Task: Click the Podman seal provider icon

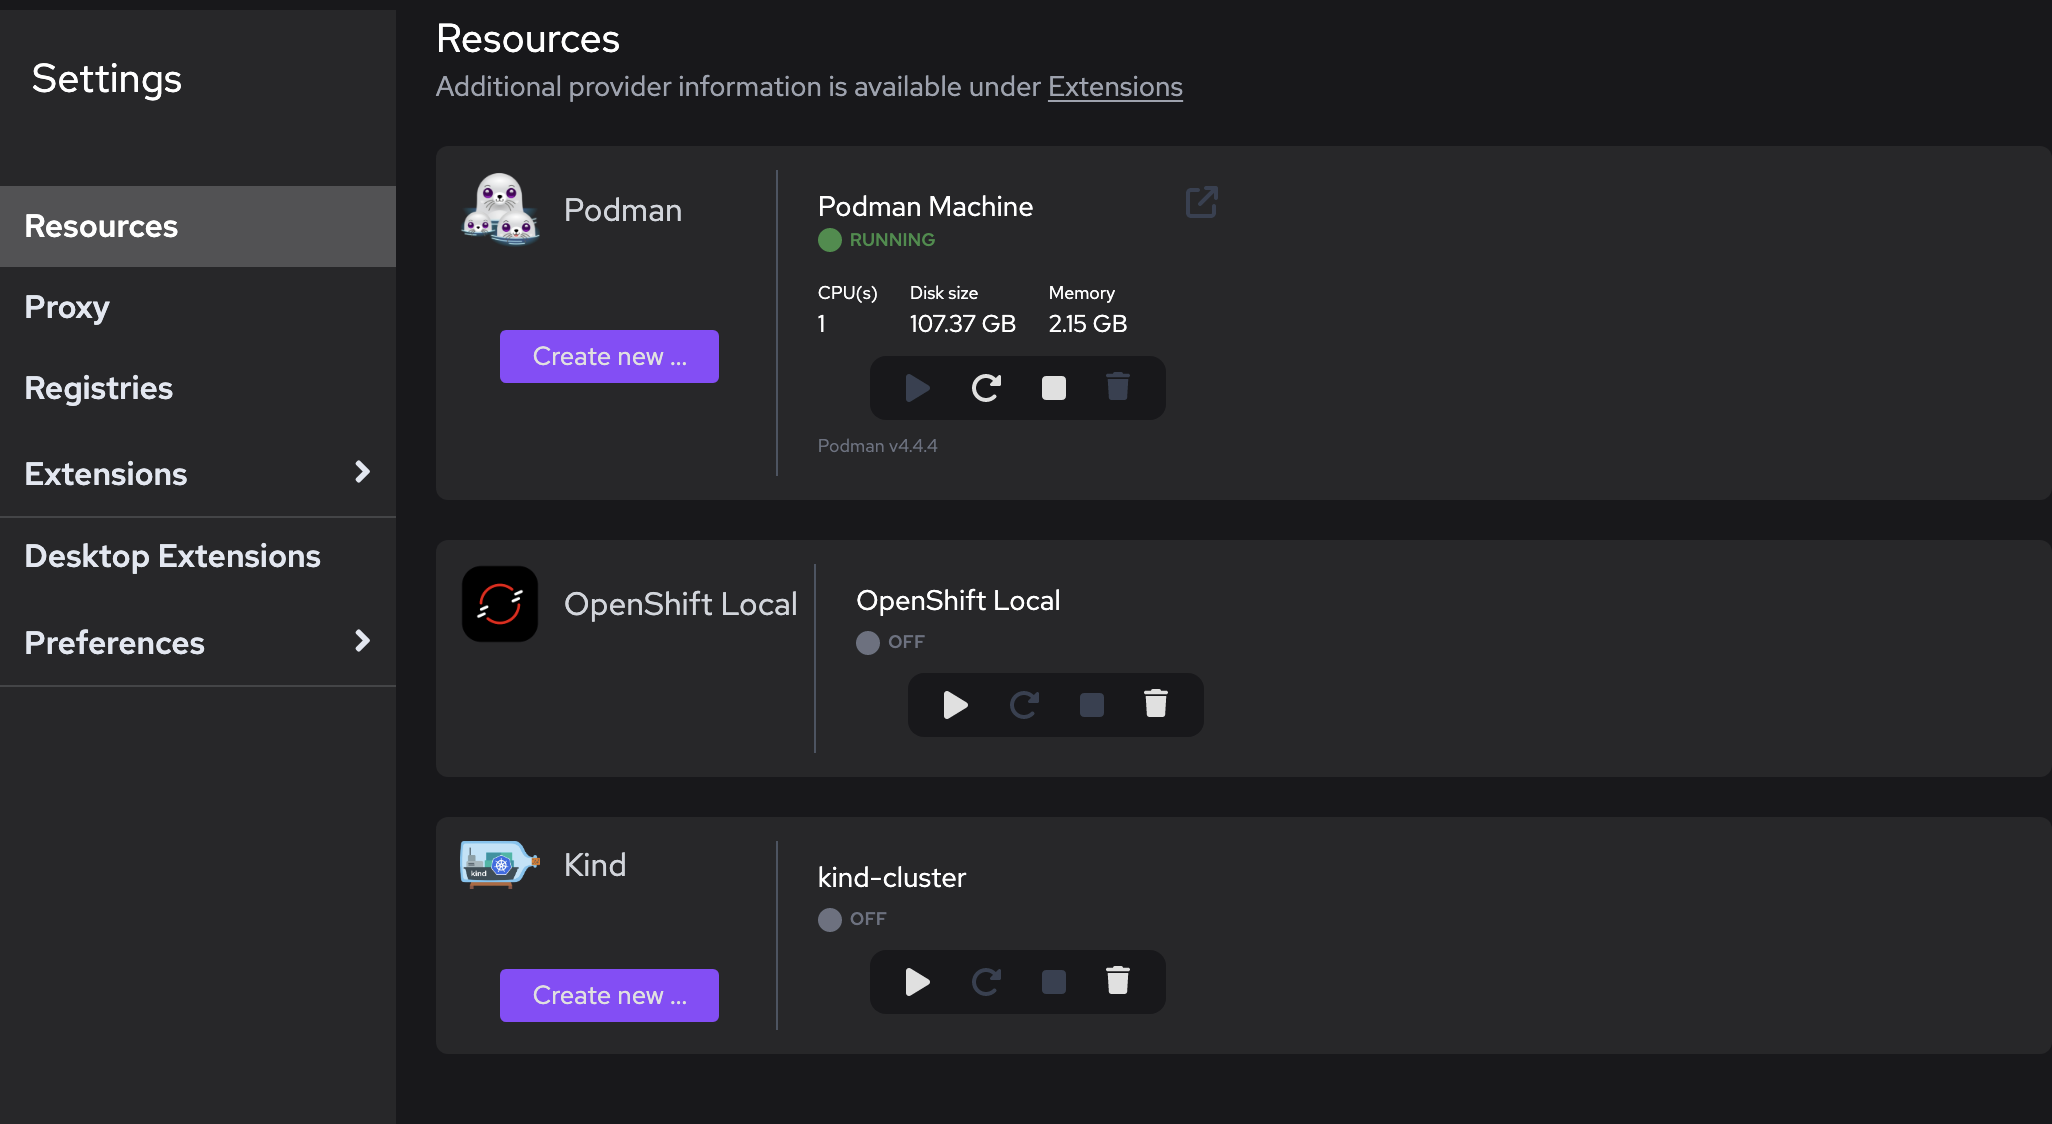Action: [499, 210]
